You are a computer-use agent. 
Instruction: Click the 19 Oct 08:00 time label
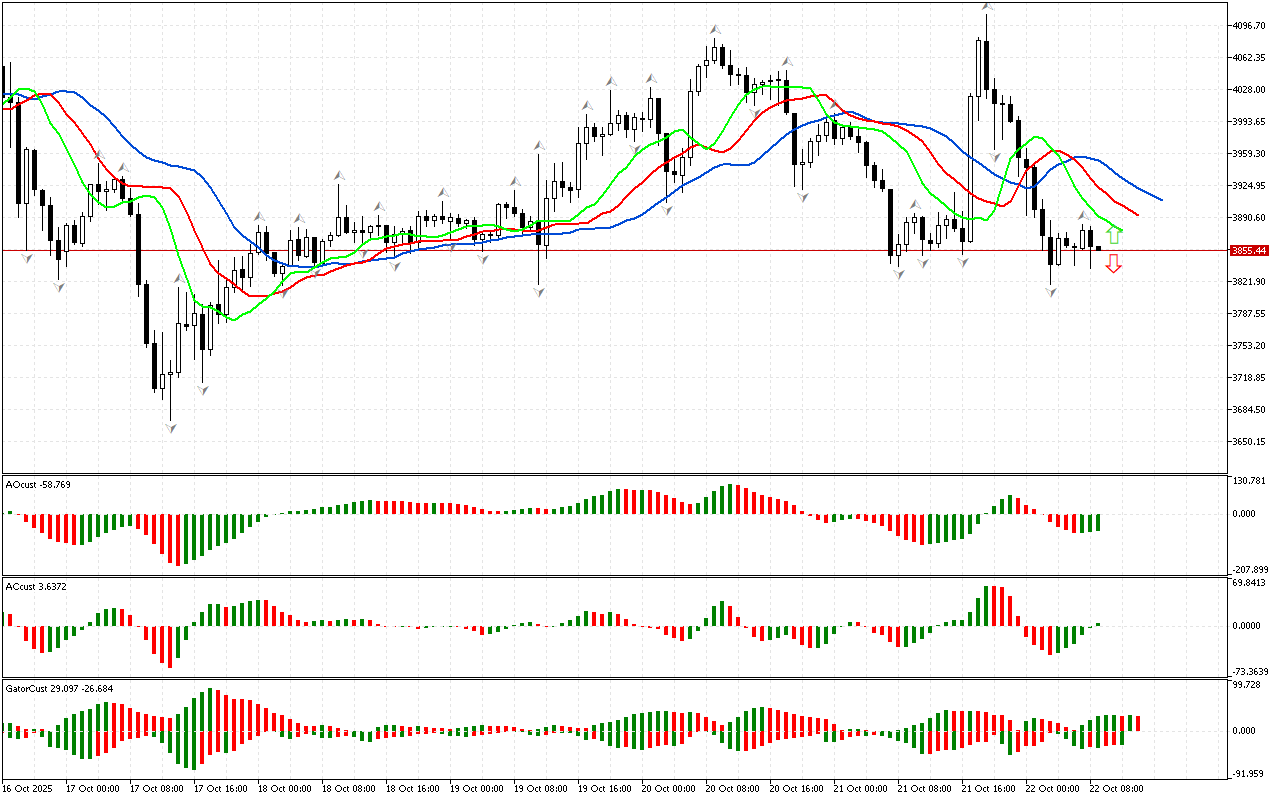[540, 789]
